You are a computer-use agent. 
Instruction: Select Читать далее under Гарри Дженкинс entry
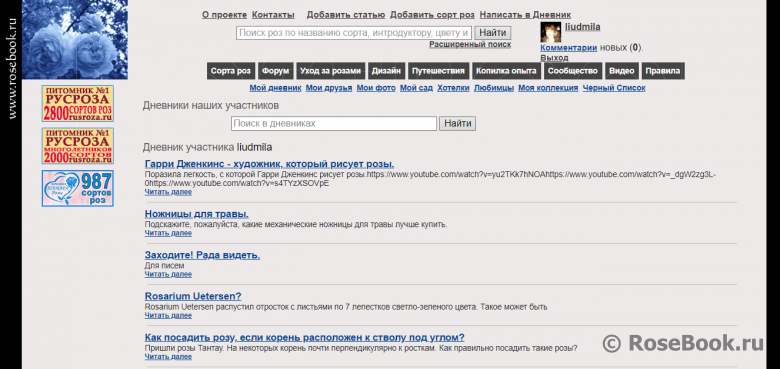(168, 192)
